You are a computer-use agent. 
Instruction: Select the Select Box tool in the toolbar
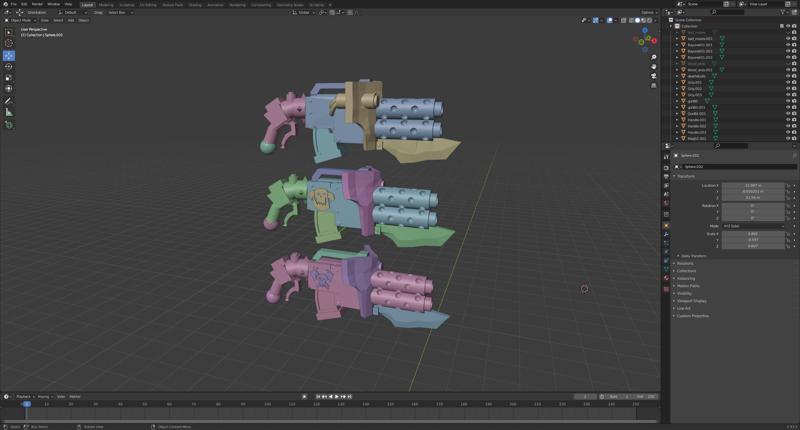[9, 32]
